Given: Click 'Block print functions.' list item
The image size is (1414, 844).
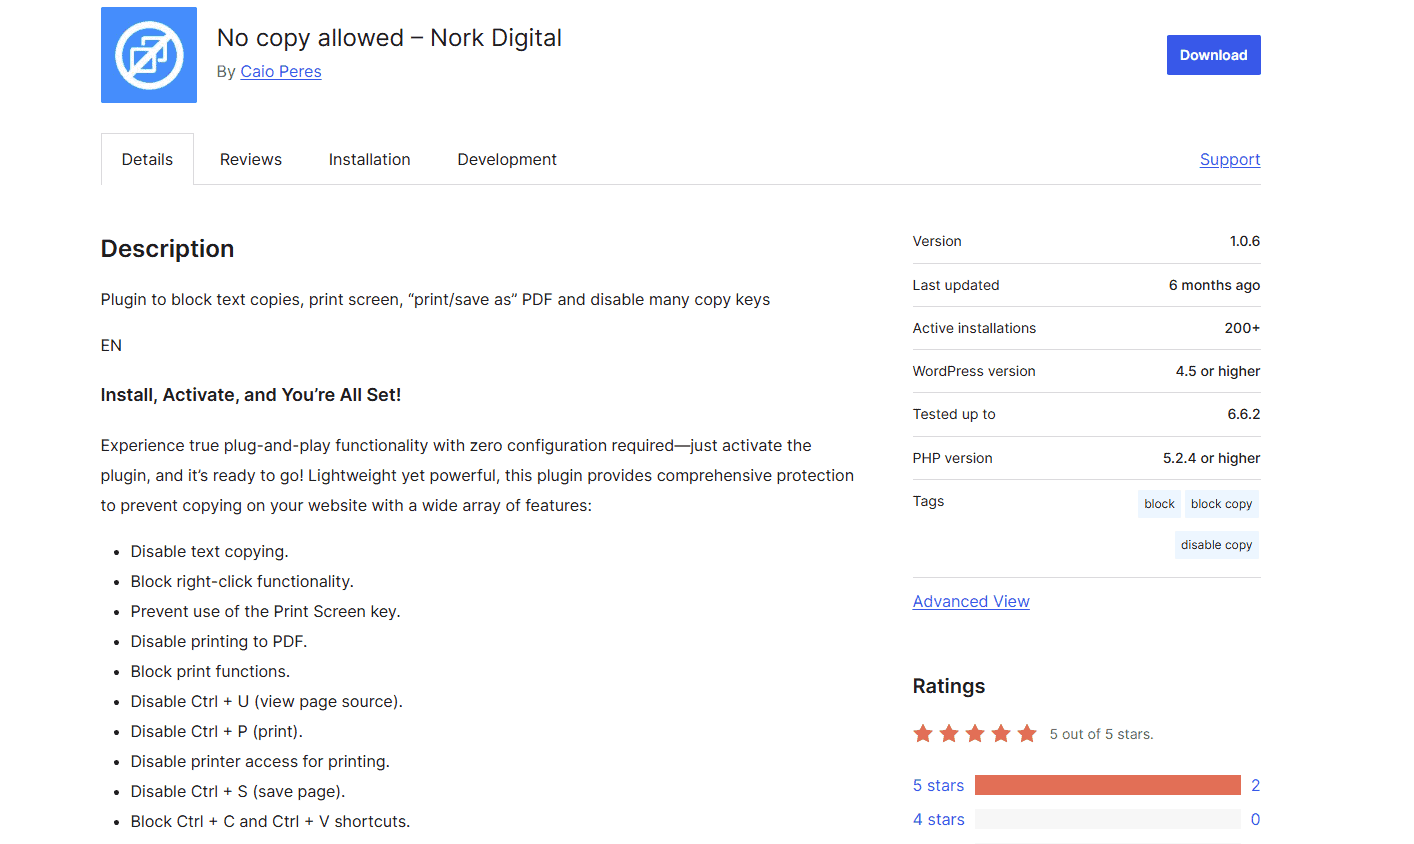Looking at the screenshot, I should (210, 671).
